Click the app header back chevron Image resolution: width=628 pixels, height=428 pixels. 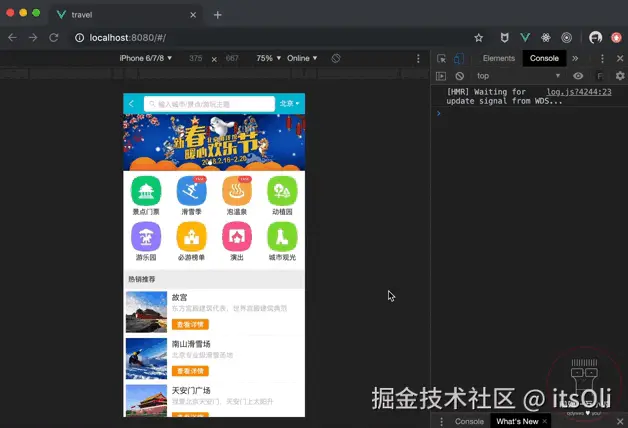coord(131,104)
